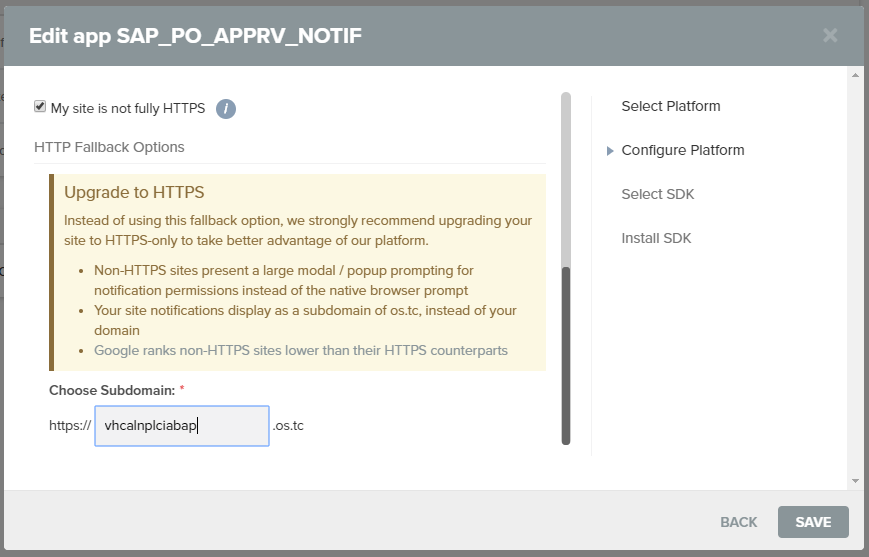
Task: Click the form's inner scrollbar thumb
Action: pos(566,354)
